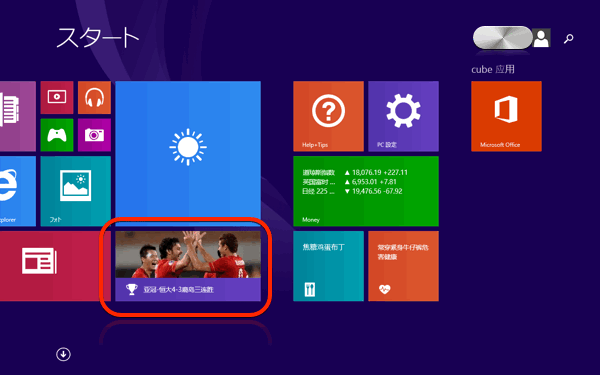Launch Internet Explorer tile
The width and height of the screenshot is (600, 375).
[18, 191]
